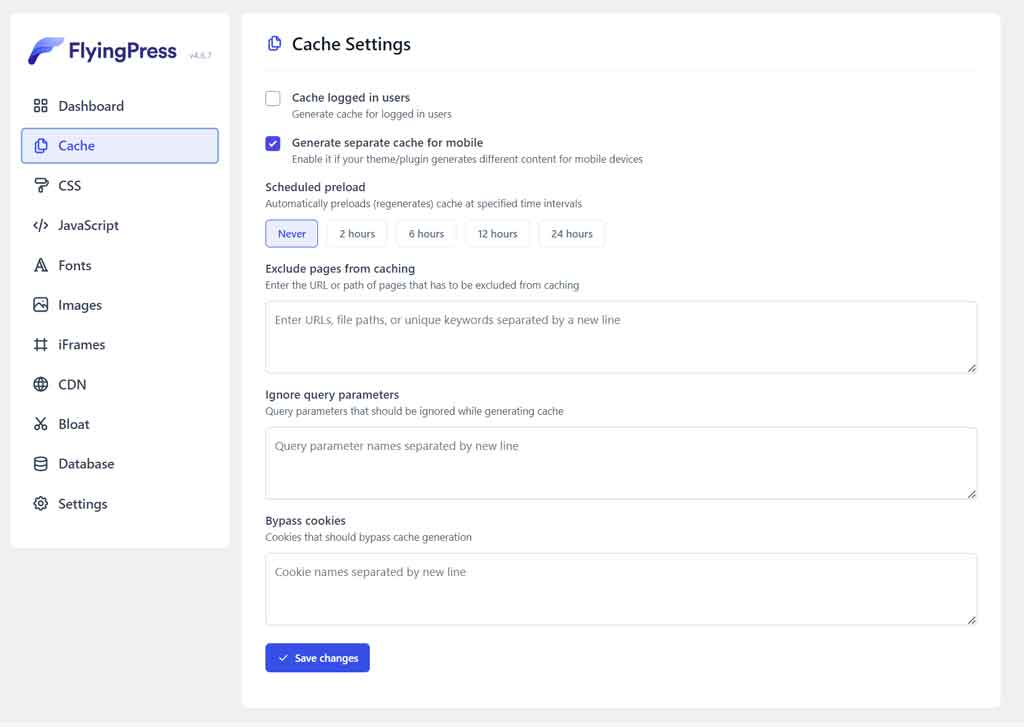1024x727 pixels.
Task: Enable the Cache logged in users checkbox
Action: (273, 98)
